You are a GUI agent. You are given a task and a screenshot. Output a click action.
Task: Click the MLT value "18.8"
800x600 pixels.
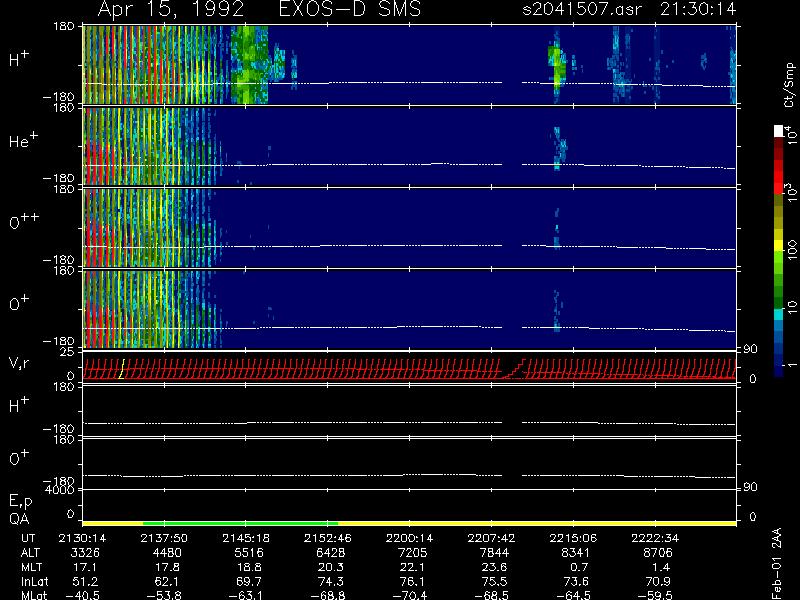pyautogui.click(x=248, y=567)
